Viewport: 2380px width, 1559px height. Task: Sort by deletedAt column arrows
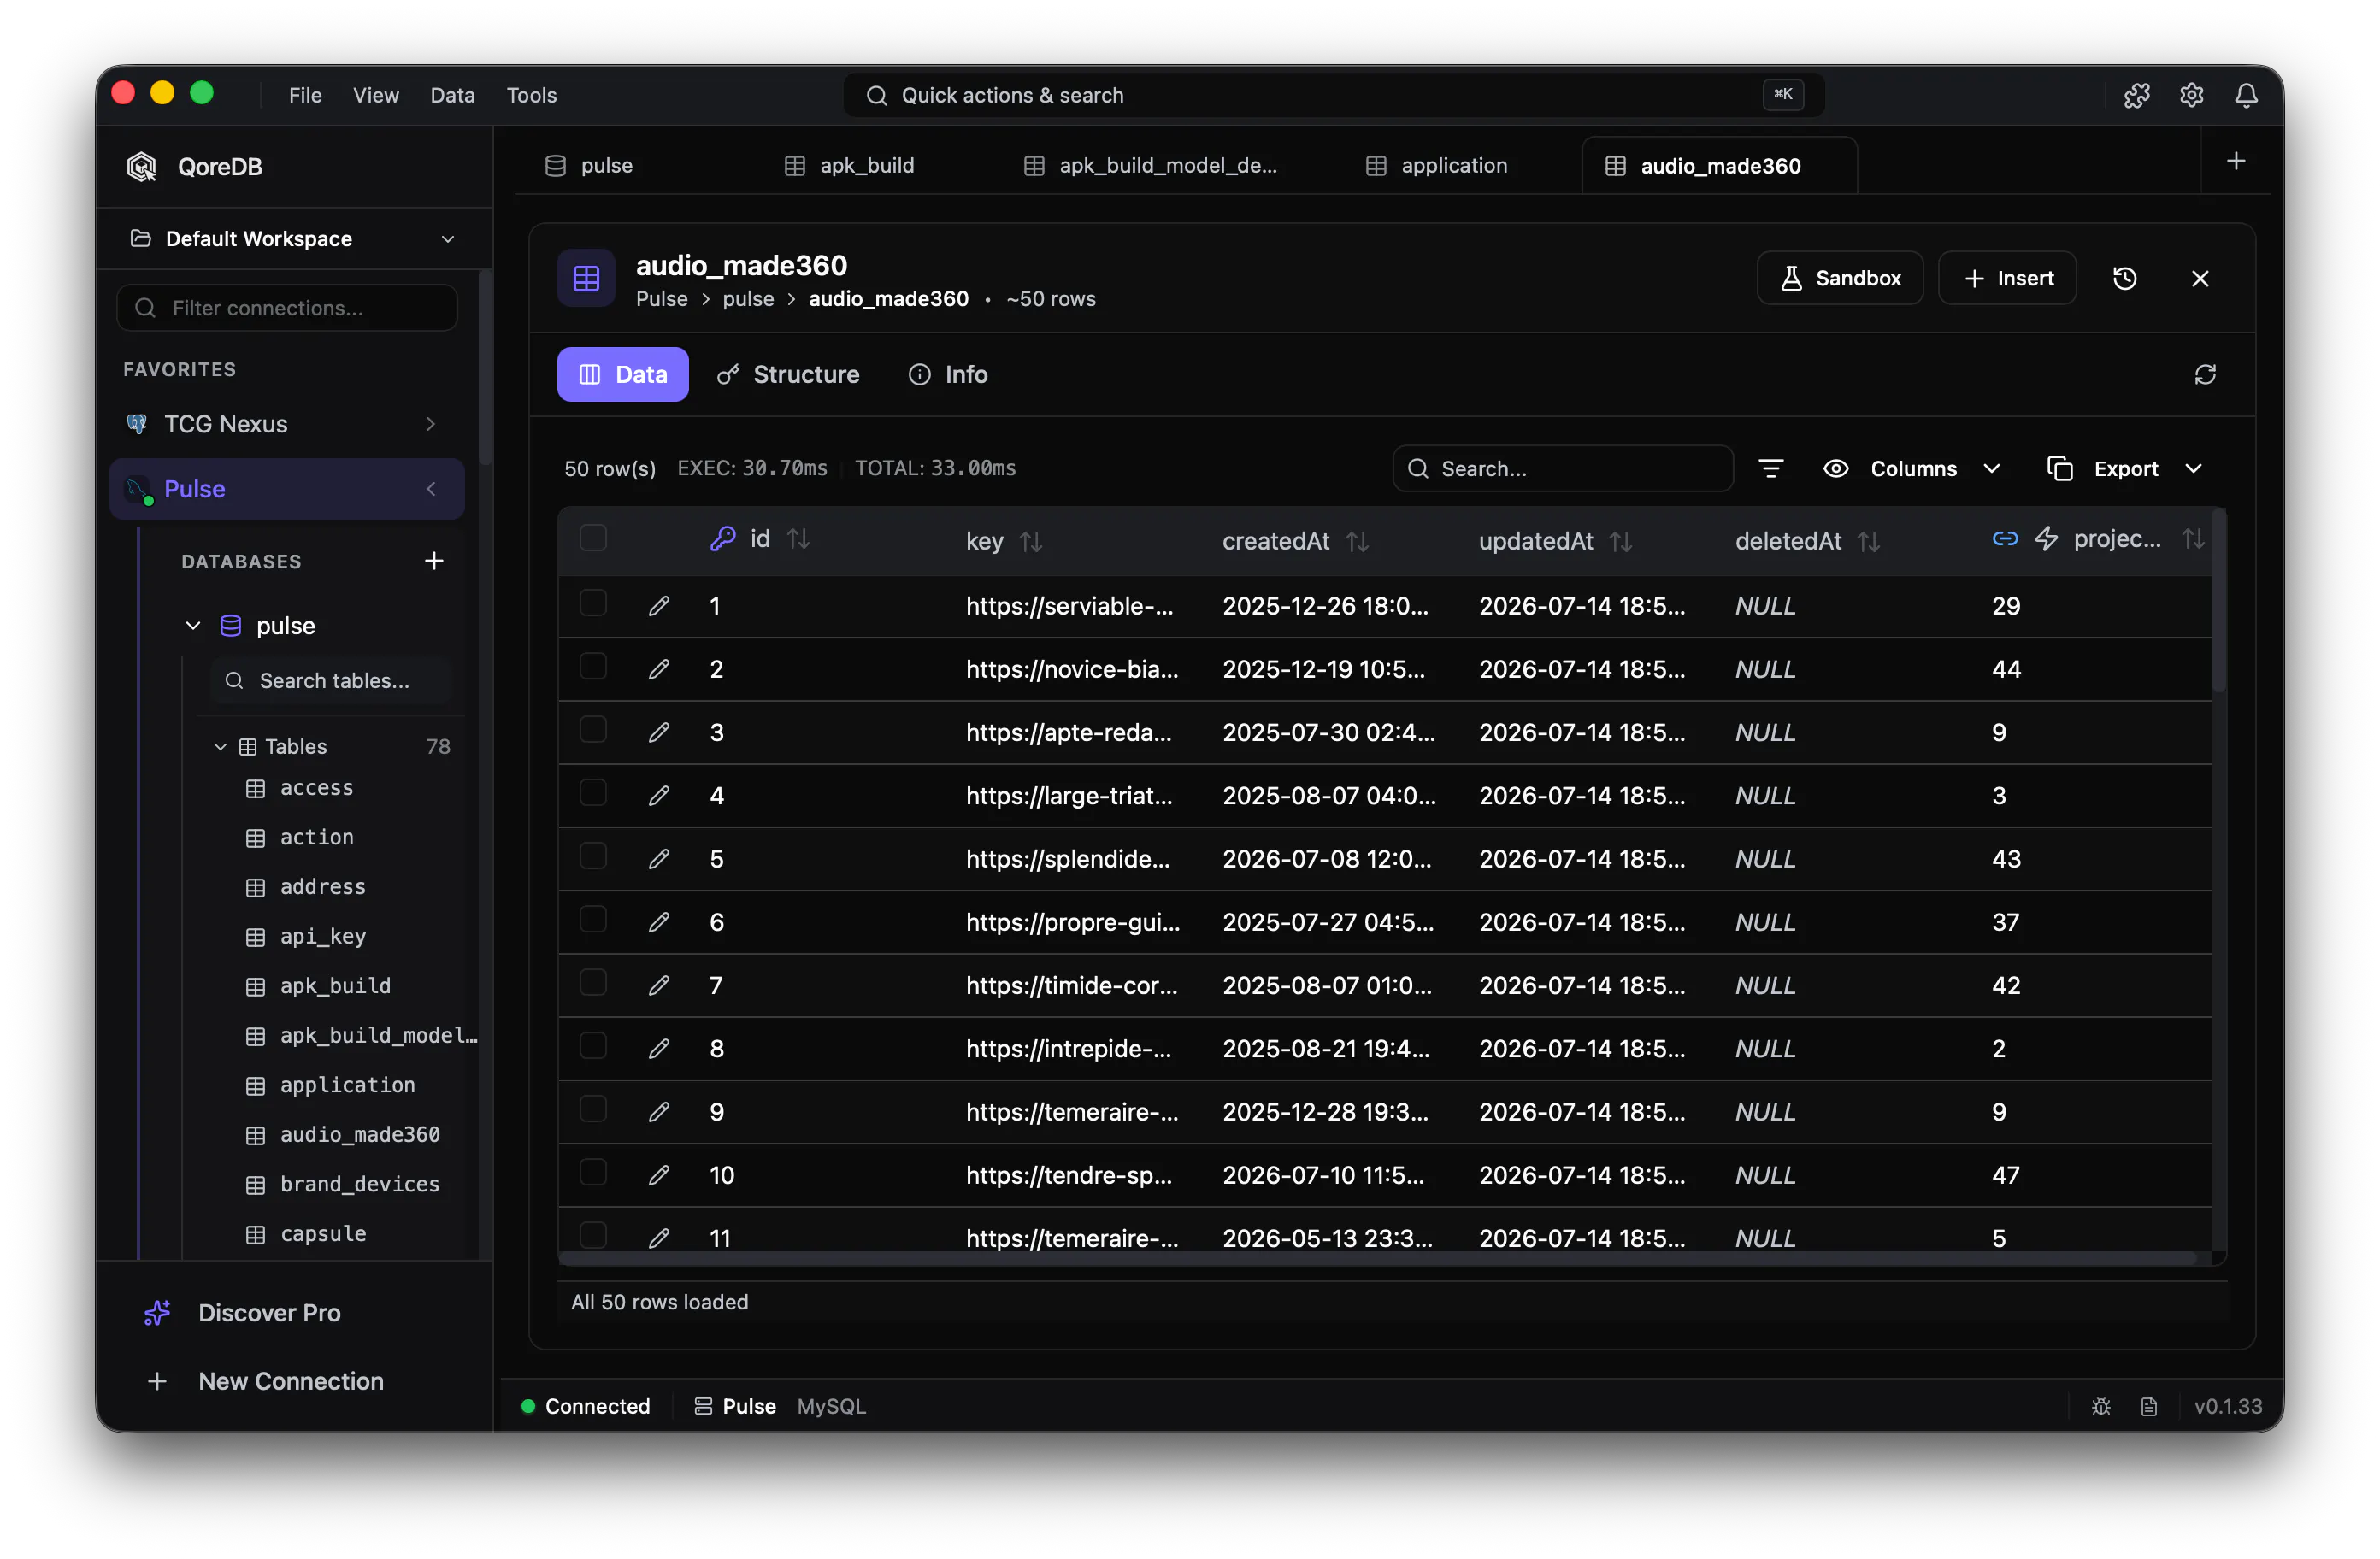1869,541
